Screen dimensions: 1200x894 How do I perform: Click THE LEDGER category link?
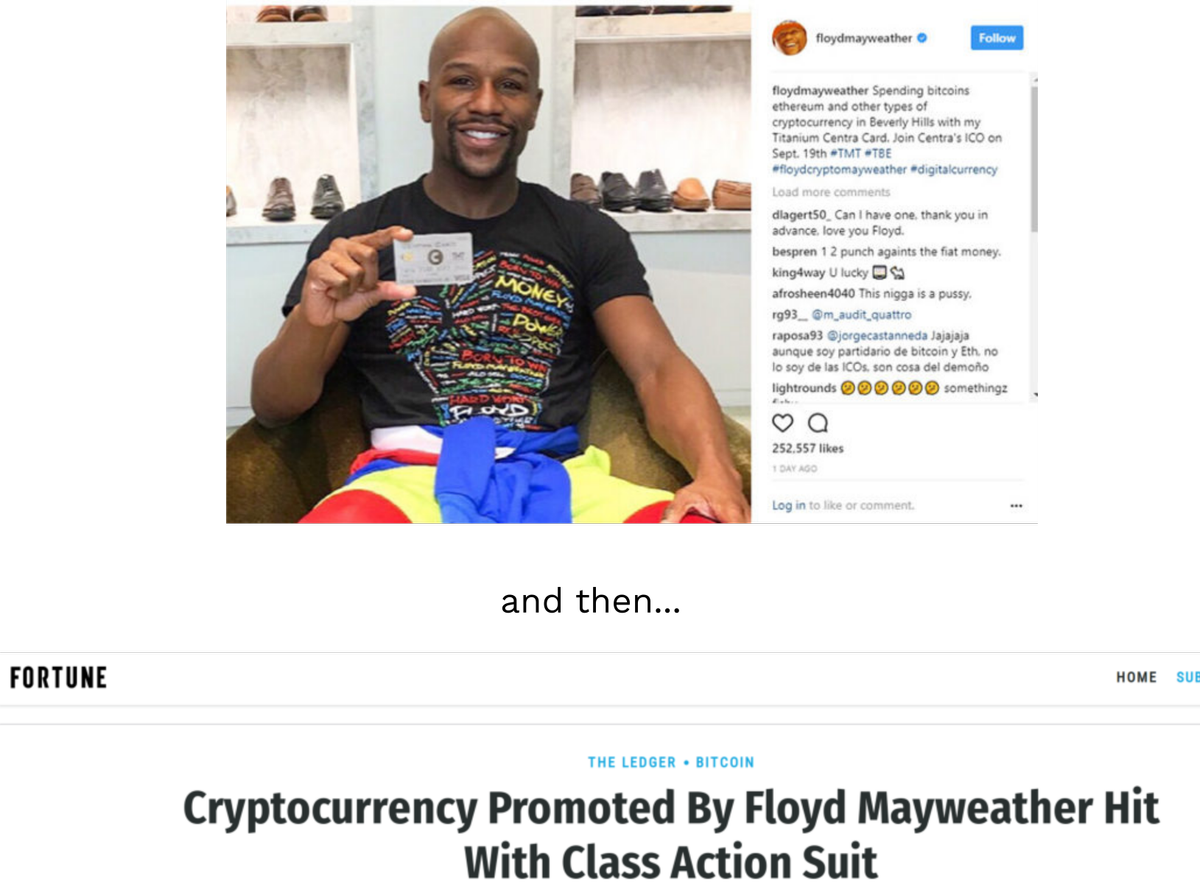click(631, 762)
